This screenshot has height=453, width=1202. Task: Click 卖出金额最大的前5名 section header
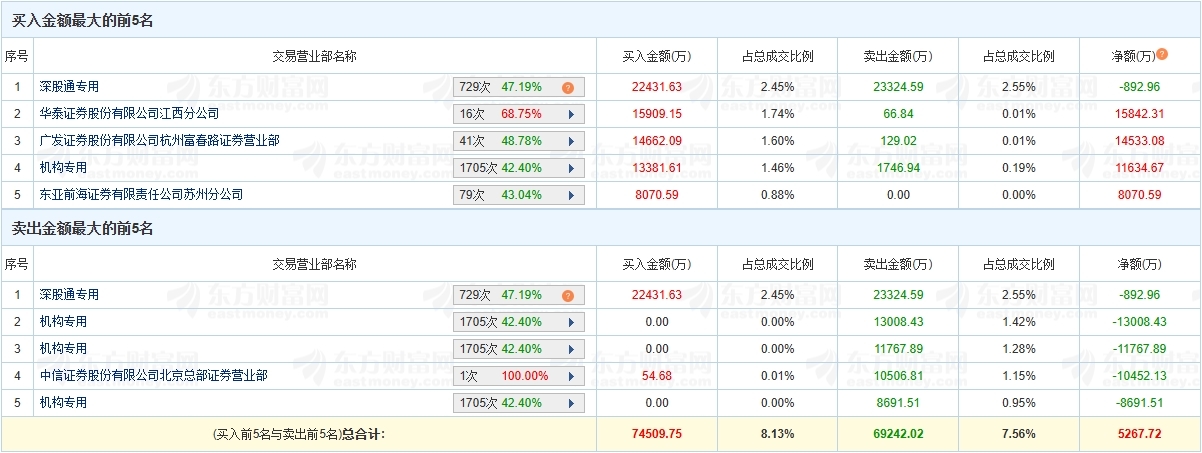click(x=82, y=229)
